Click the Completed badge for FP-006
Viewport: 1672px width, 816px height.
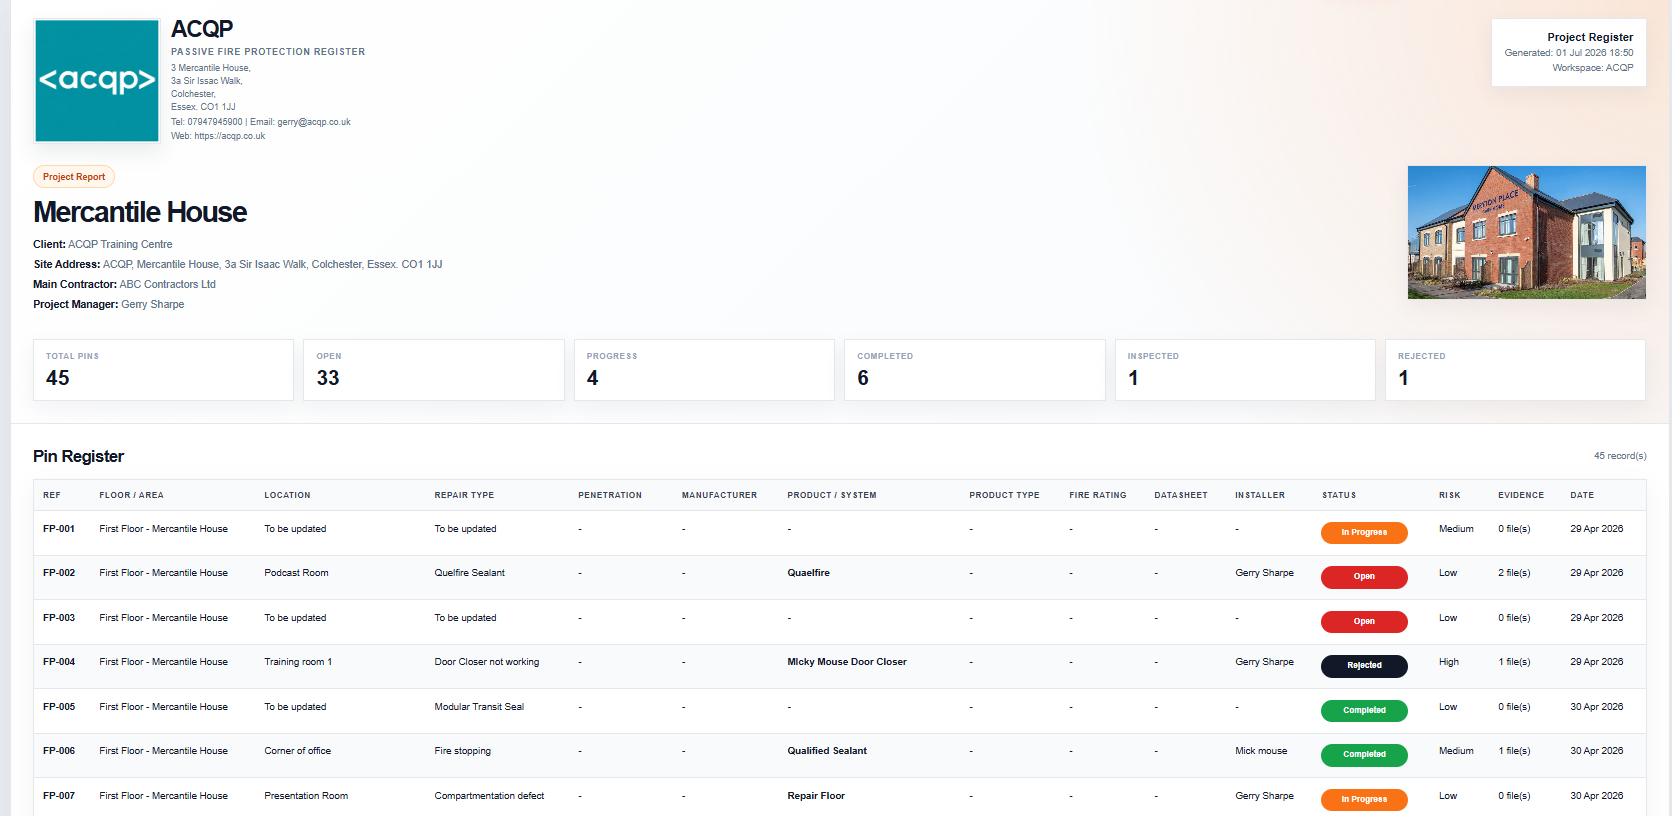coord(1364,755)
